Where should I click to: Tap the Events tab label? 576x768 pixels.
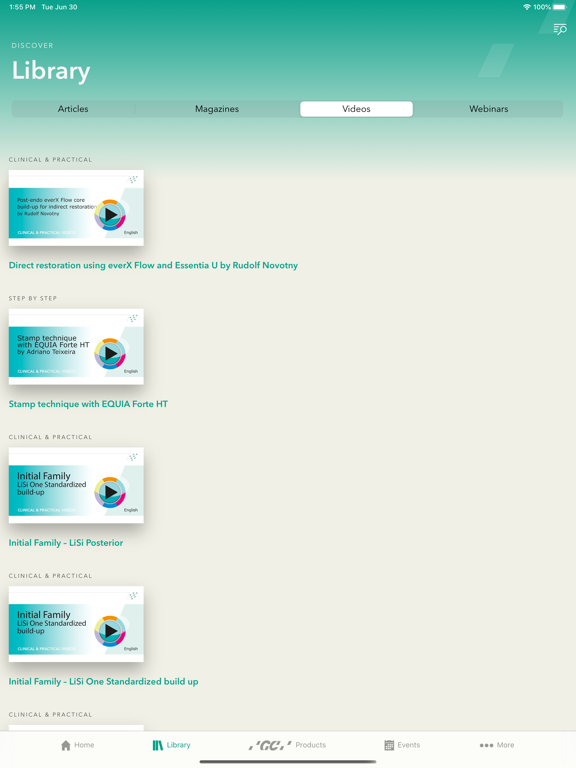point(408,745)
